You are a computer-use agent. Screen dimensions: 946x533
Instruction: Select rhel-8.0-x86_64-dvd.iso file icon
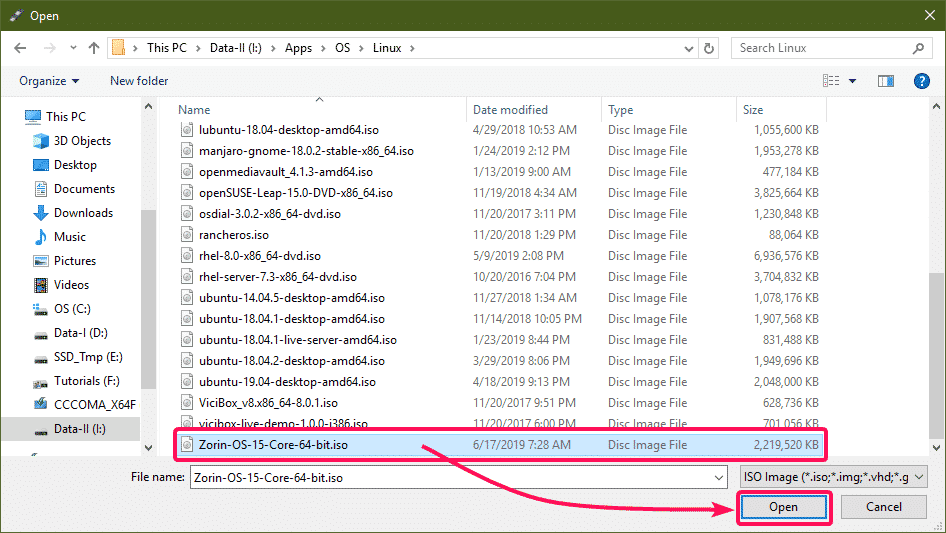coord(187,256)
